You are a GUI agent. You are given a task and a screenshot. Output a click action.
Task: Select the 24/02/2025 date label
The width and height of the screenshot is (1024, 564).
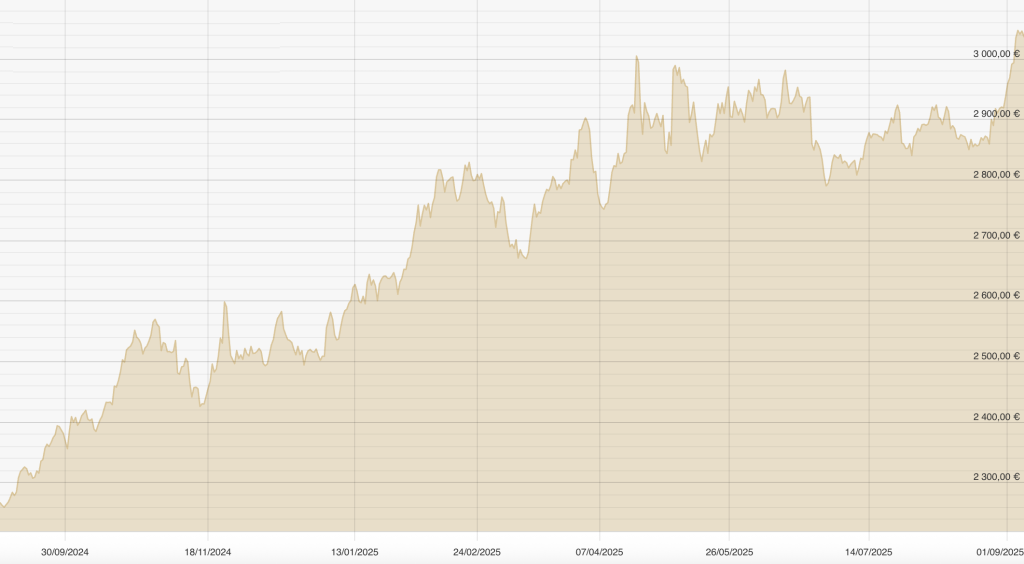tap(477, 551)
